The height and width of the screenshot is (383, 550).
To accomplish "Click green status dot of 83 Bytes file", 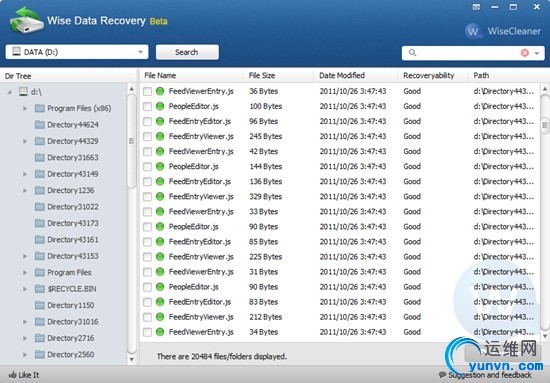I will tap(160, 302).
